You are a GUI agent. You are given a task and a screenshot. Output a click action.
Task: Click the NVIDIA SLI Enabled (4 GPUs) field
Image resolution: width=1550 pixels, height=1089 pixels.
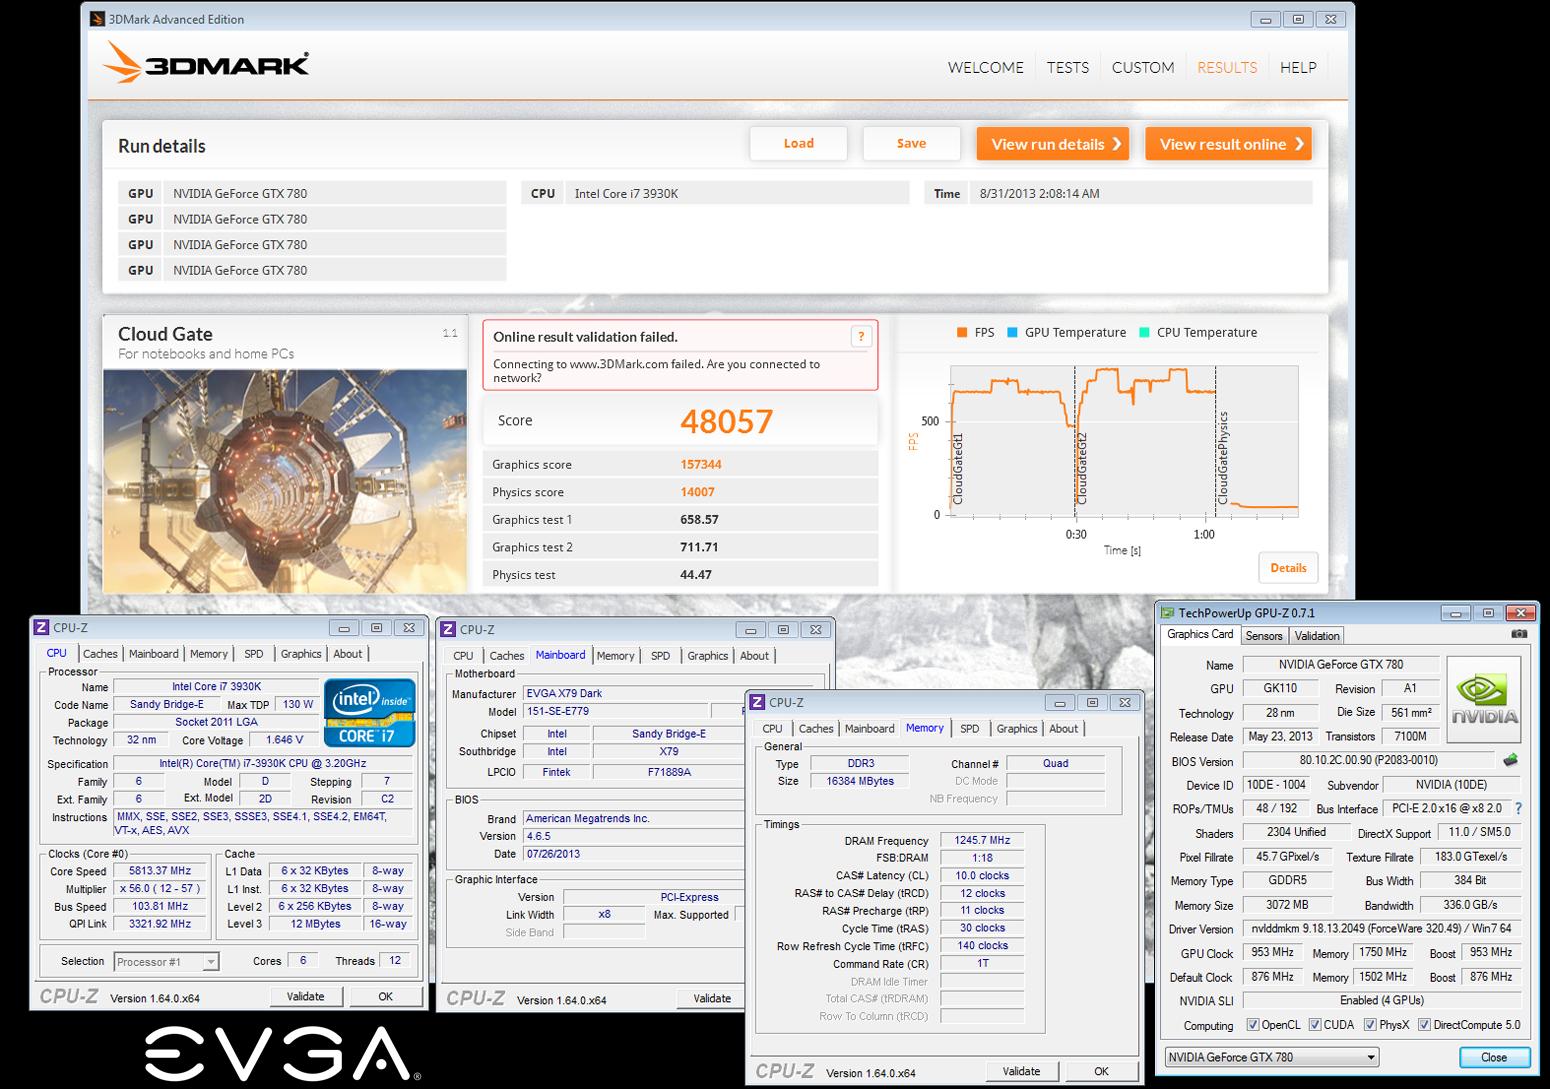[1382, 1000]
